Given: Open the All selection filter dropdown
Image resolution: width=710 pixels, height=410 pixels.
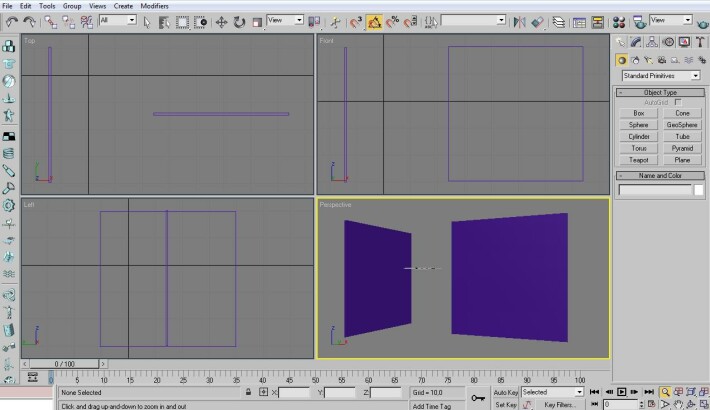Looking at the screenshot, I should click(118, 20).
